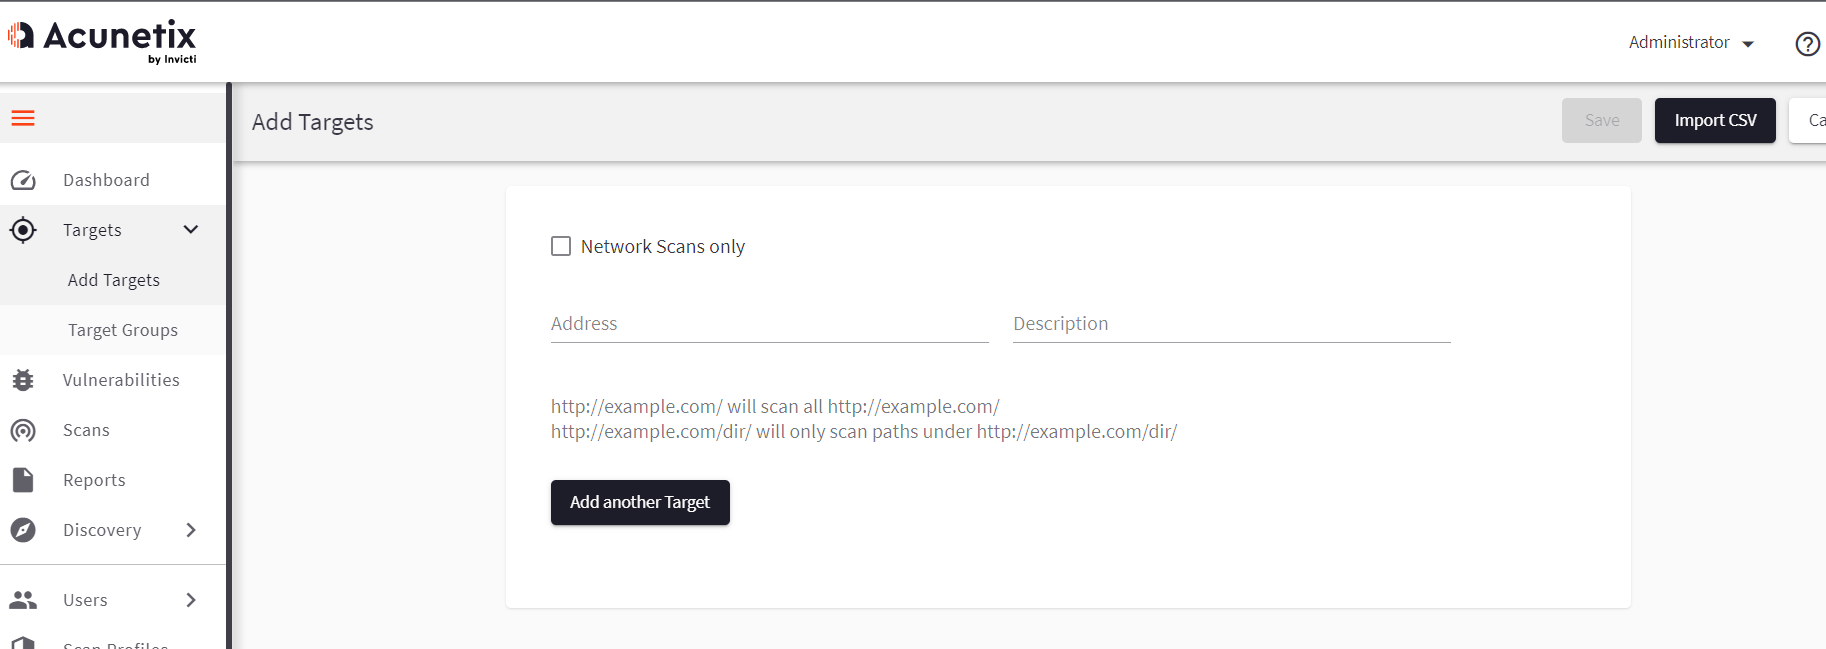Click the Reports document icon
Image resolution: width=1826 pixels, height=649 pixels.
(23, 480)
